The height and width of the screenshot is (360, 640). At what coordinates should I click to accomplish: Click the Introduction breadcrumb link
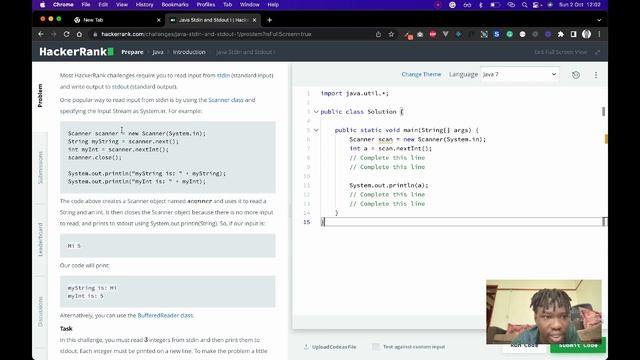coord(189,52)
